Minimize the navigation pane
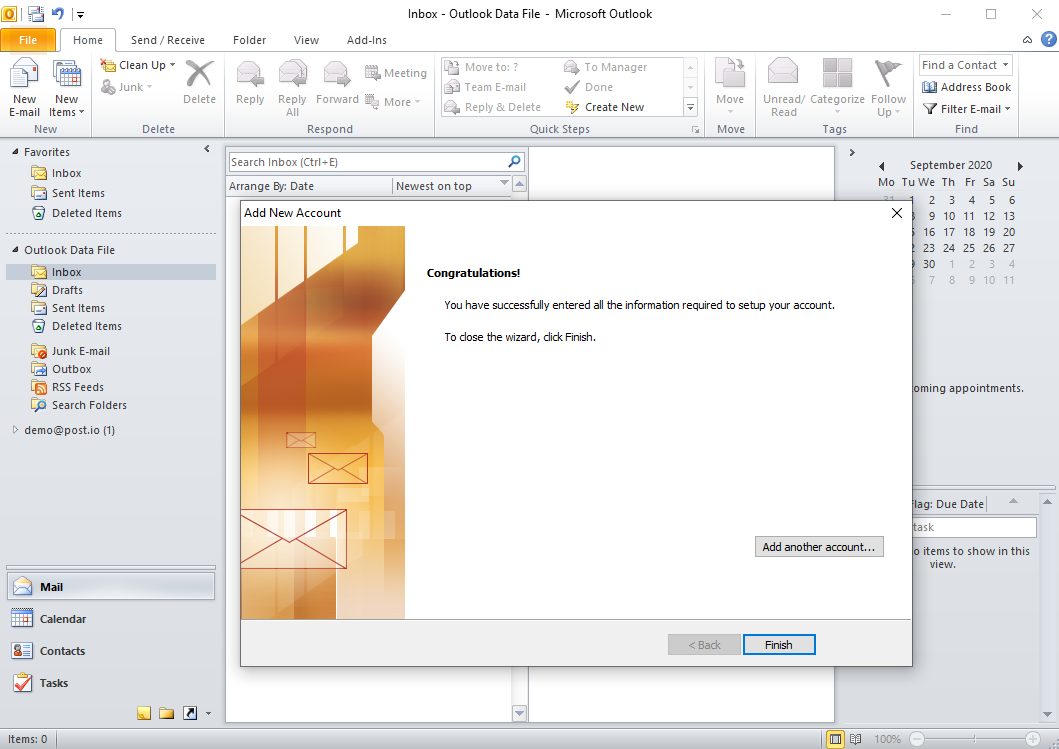This screenshot has height=749, width=1059. click(207, 149)
